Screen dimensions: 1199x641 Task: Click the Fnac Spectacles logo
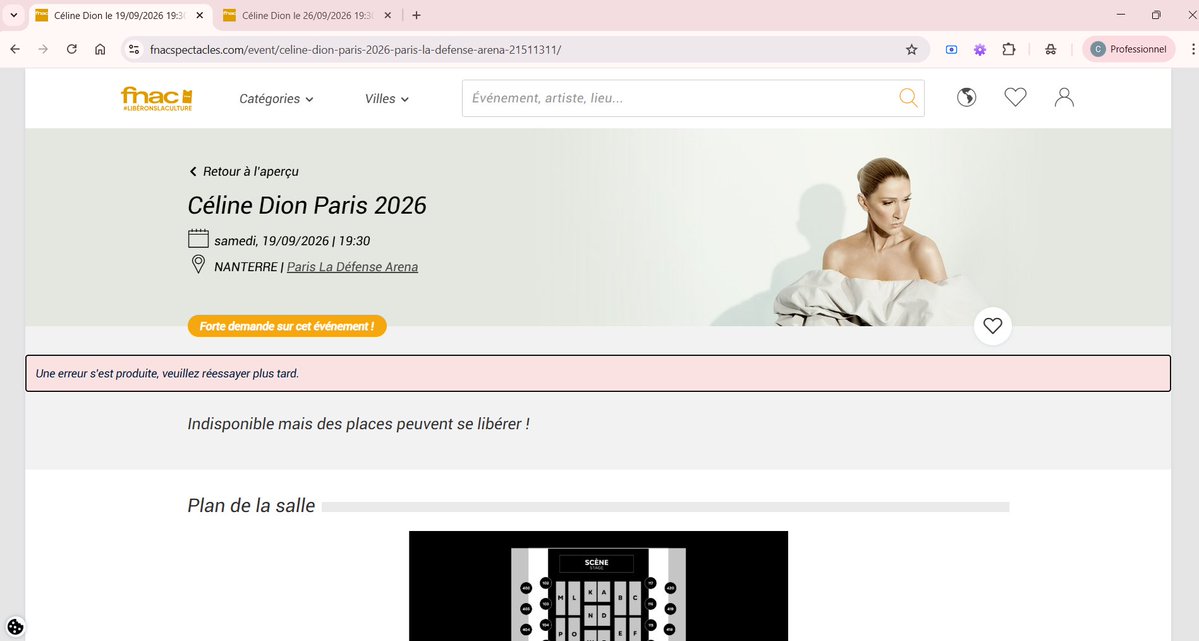(x=156, y=97)
